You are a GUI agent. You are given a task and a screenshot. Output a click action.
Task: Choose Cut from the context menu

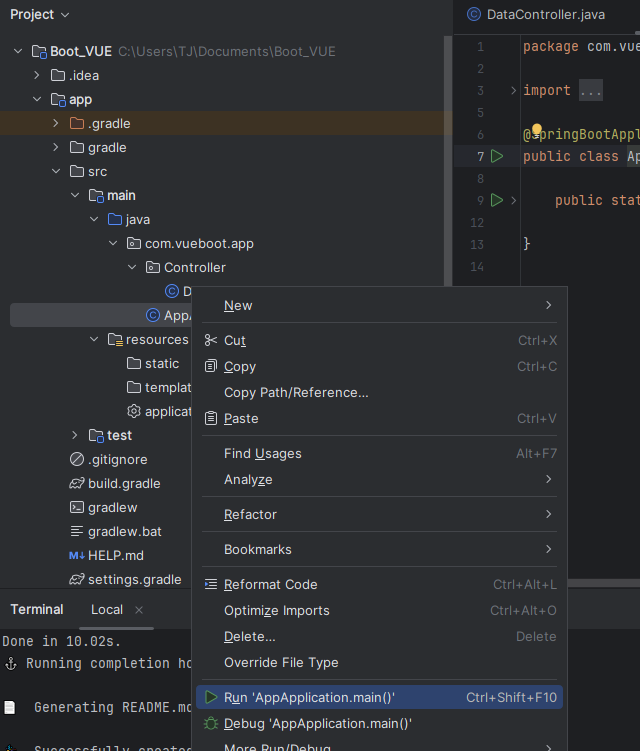[379, 340]
